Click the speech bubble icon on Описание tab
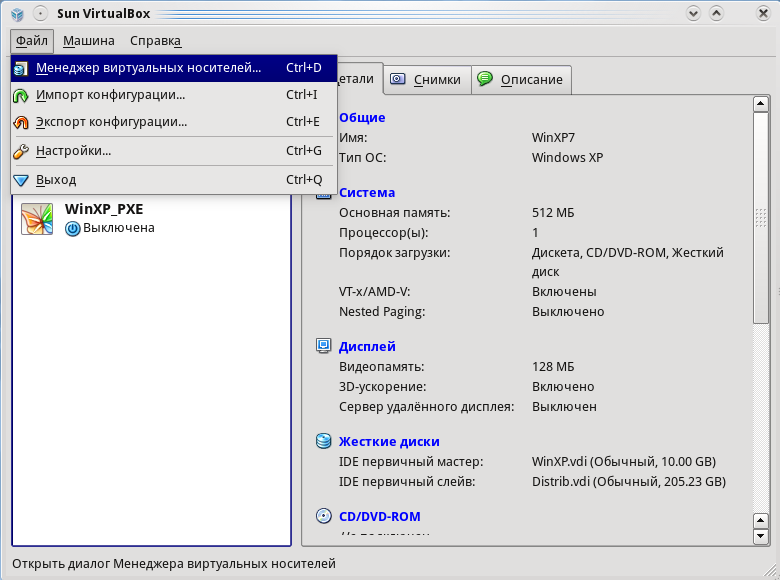The image size is (780, 580). (x=485, y=79)
